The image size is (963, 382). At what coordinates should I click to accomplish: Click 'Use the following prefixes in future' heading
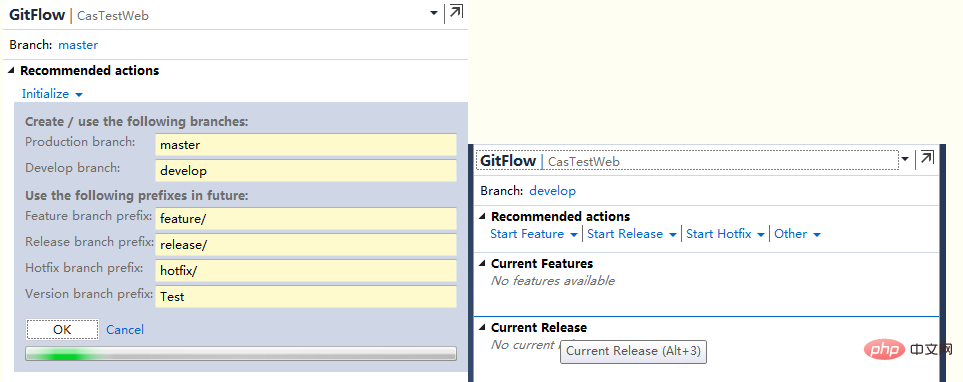(x=137, y=196)
